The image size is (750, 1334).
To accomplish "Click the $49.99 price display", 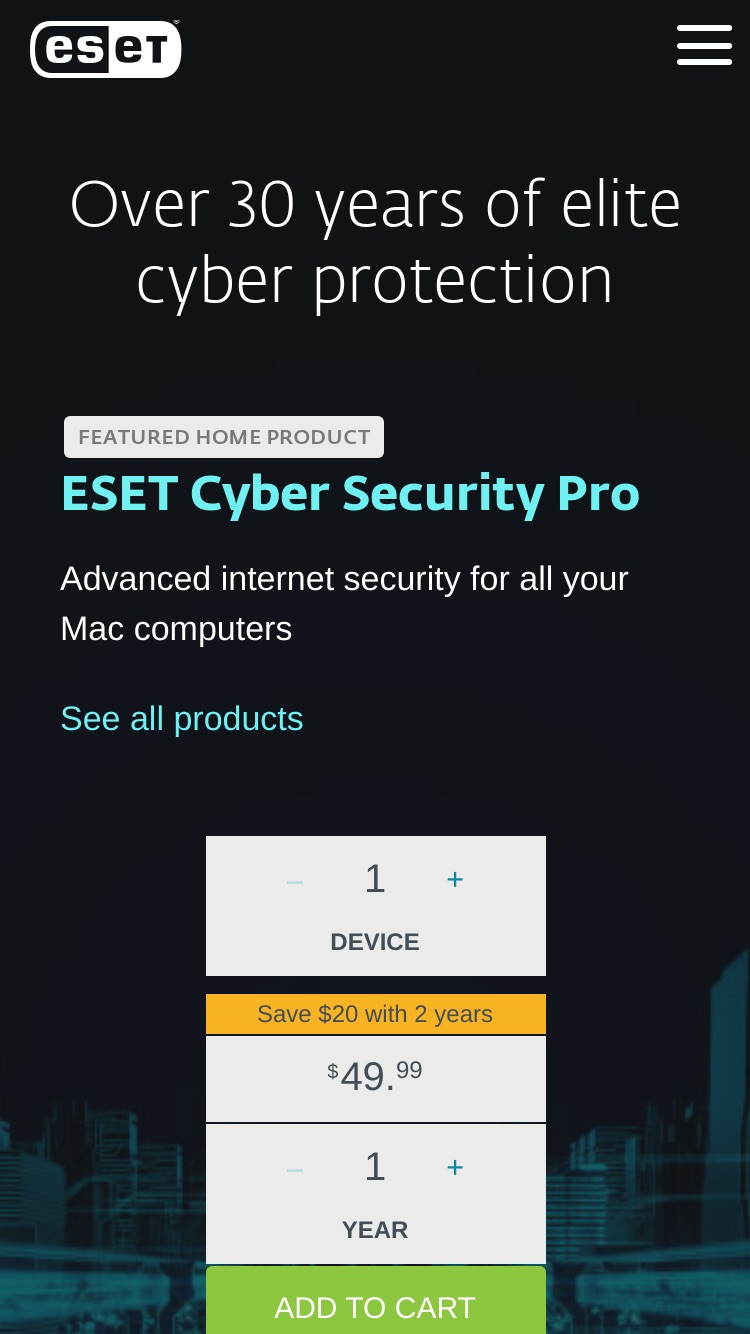I will pos(376,1078).
